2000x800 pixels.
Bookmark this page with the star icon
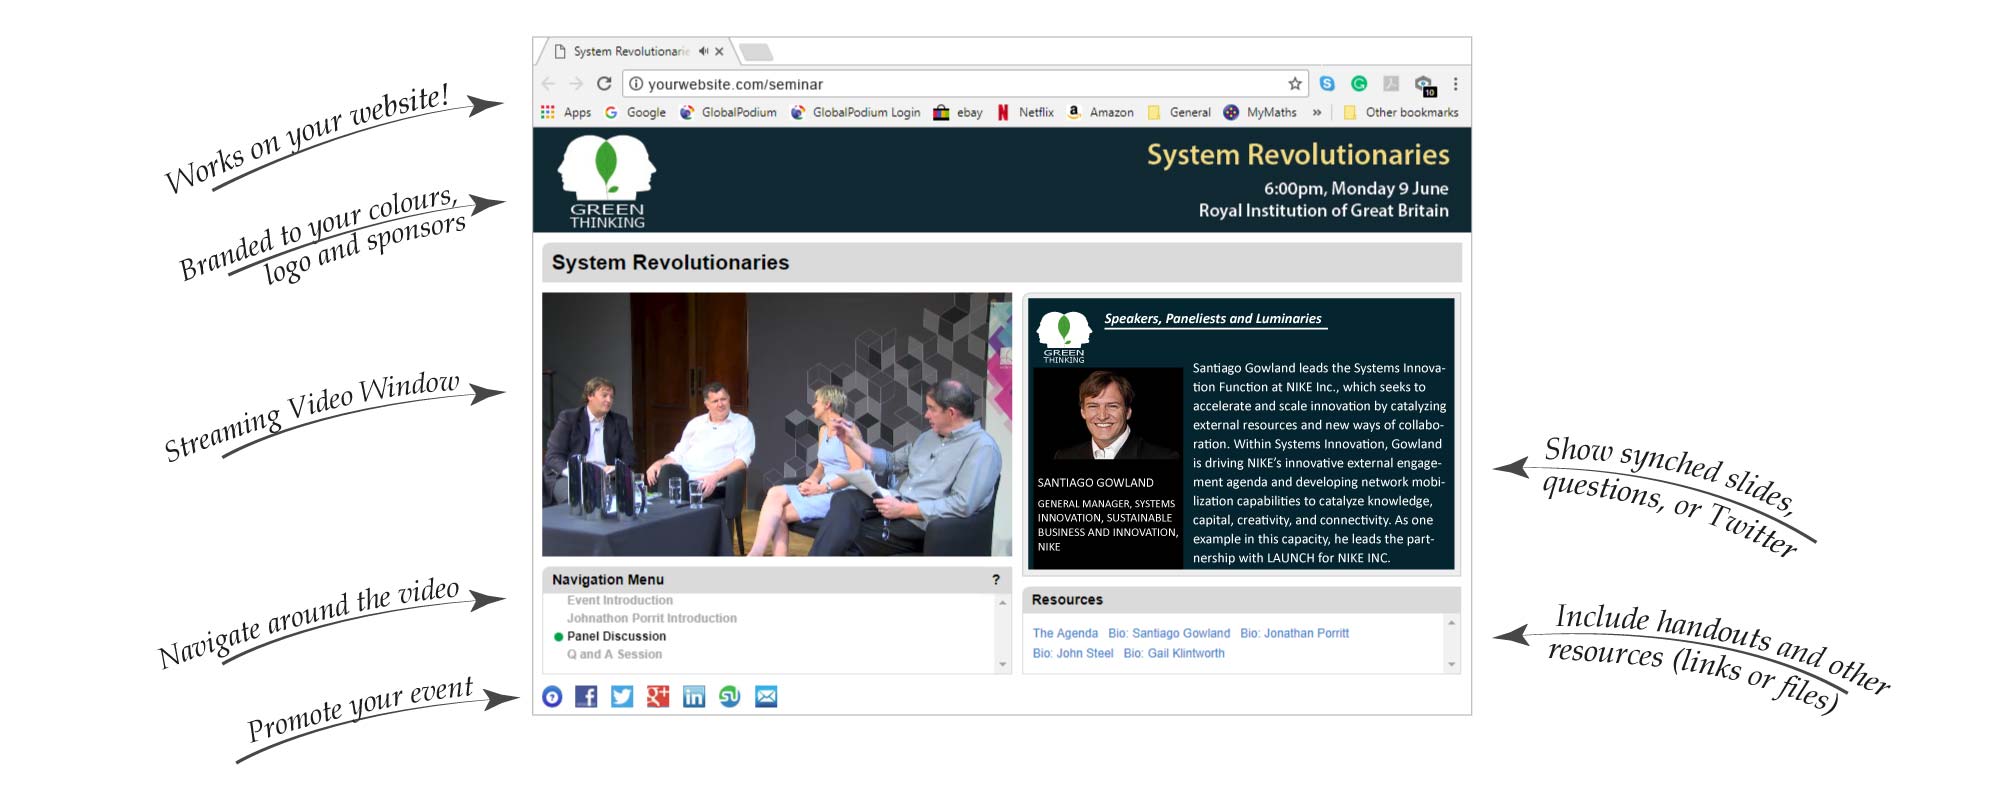(x=1295, y=84)
